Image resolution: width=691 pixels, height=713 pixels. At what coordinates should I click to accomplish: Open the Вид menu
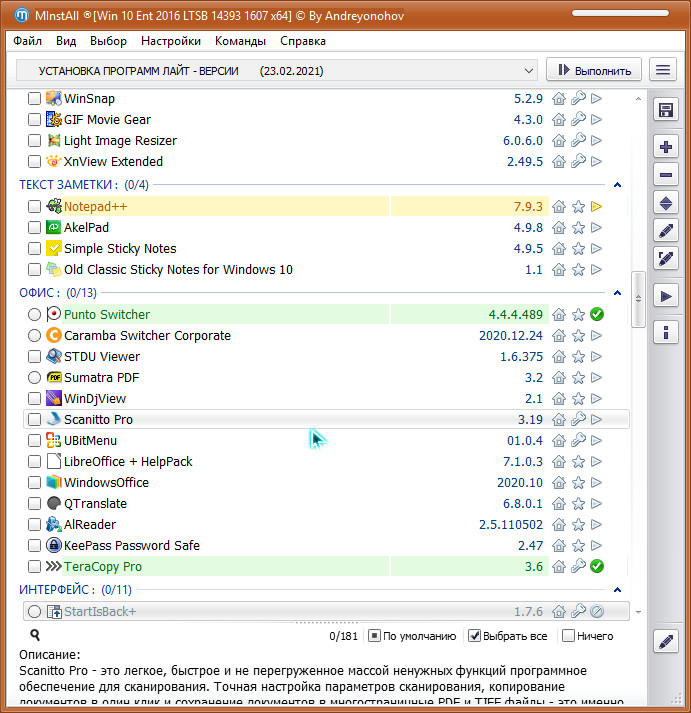coord(66,41)
